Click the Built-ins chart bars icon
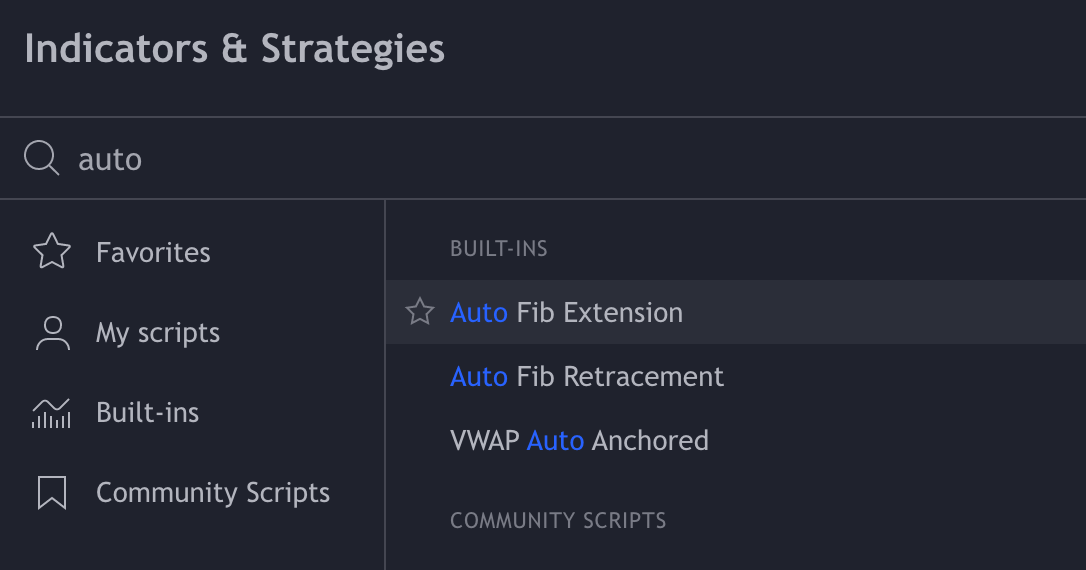This screenshot has width=1086, height=570. [x=51, y=413]
